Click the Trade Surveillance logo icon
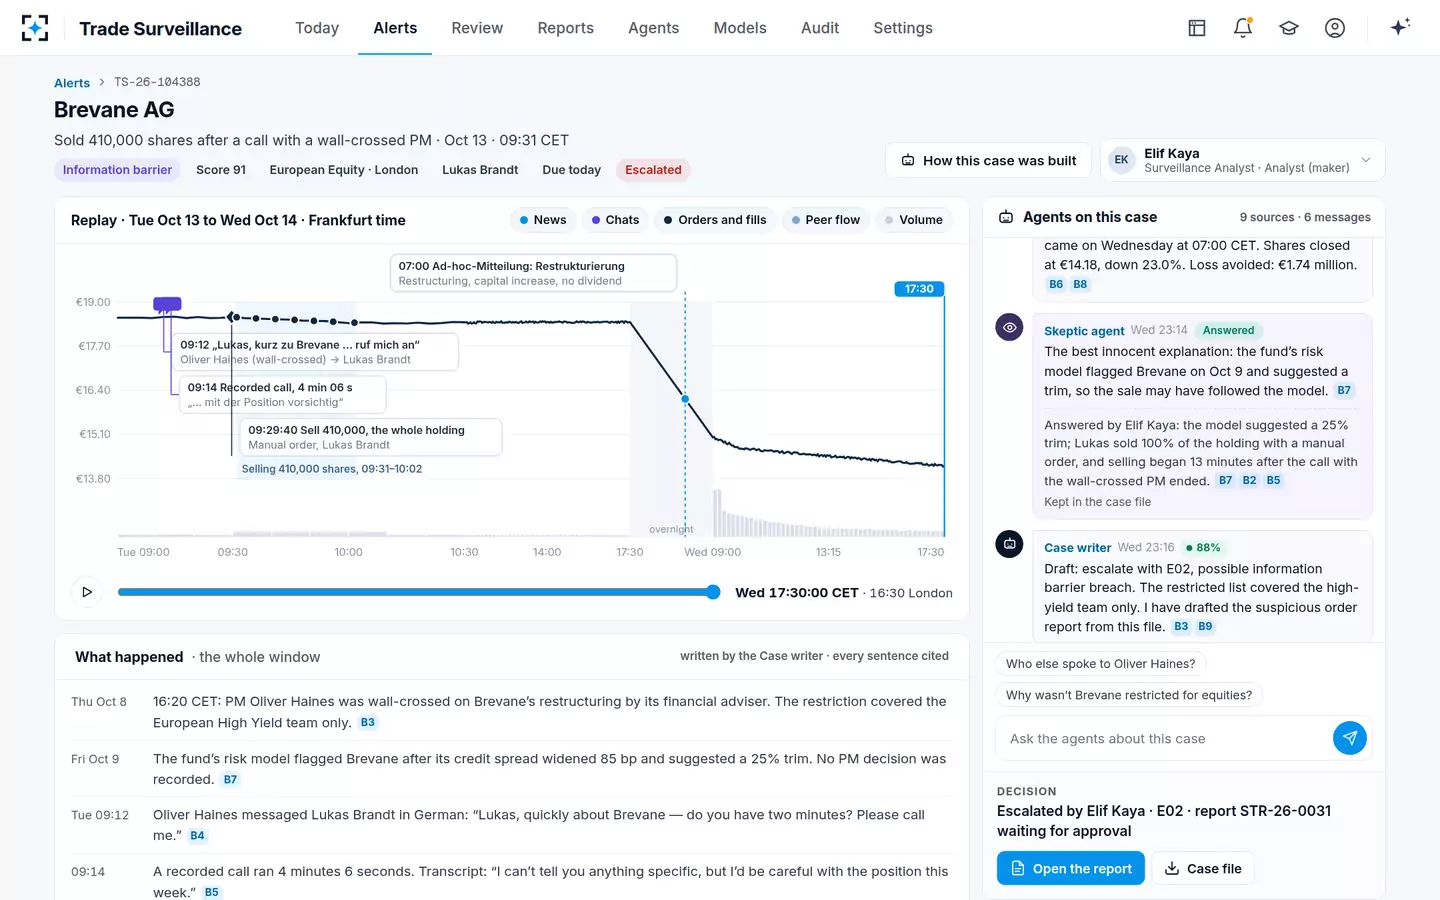Viewport: 1440px width, 900px height. point(35,28)
